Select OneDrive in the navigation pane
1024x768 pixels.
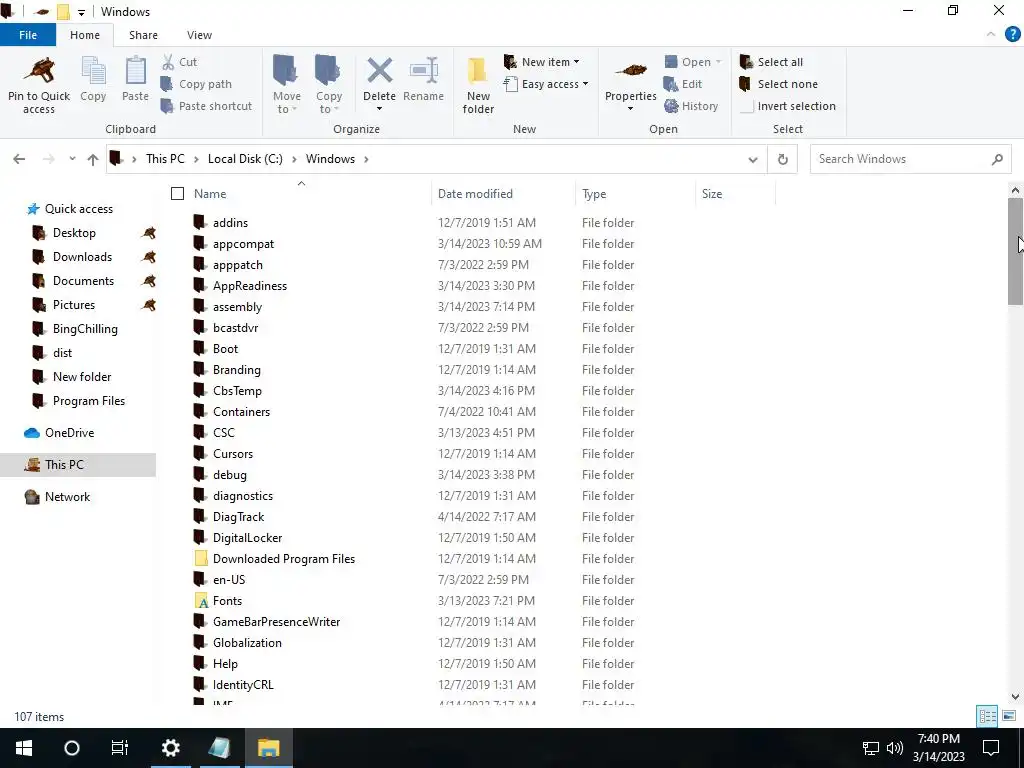[x=69, y=433]
